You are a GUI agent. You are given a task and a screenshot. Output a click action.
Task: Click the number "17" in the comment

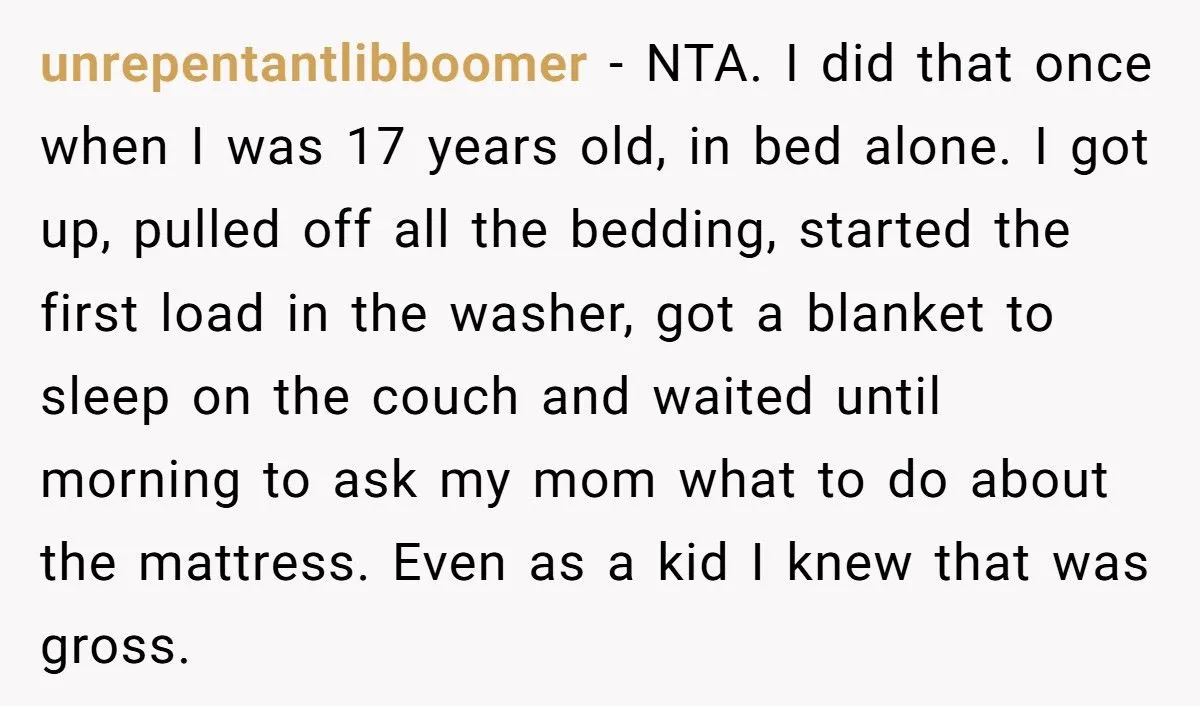(x=377, y=149)
